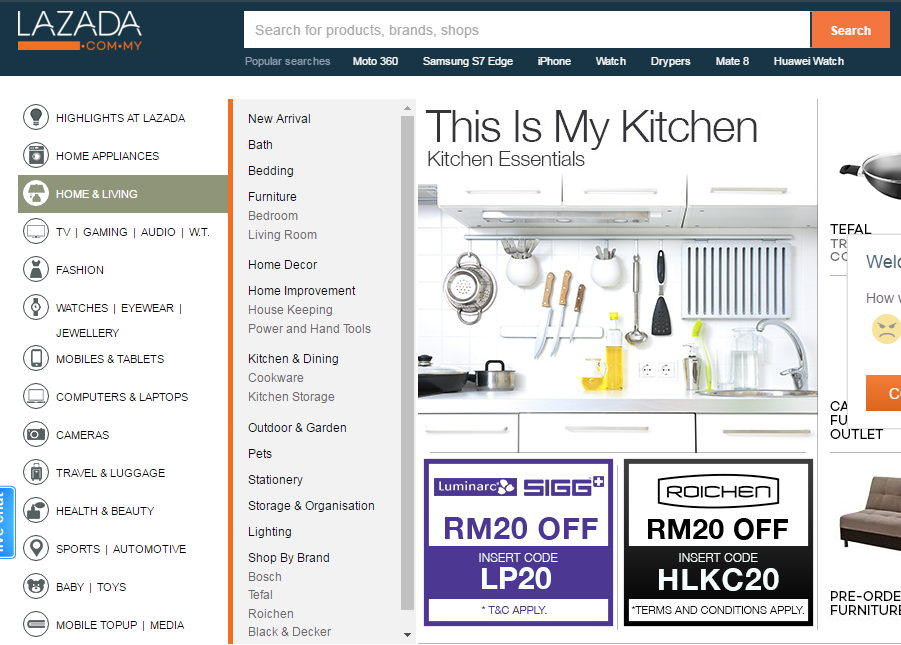Open the Computers & Laptops category
901x645 pixels.
click(x=122, y=397)
